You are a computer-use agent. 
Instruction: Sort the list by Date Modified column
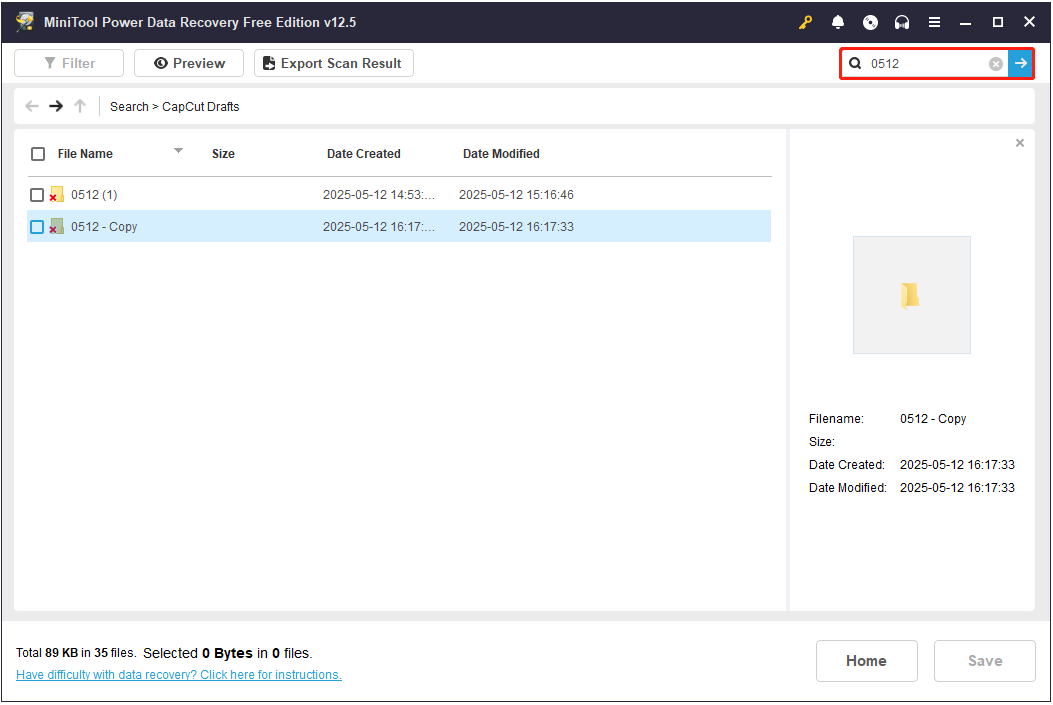501,154
